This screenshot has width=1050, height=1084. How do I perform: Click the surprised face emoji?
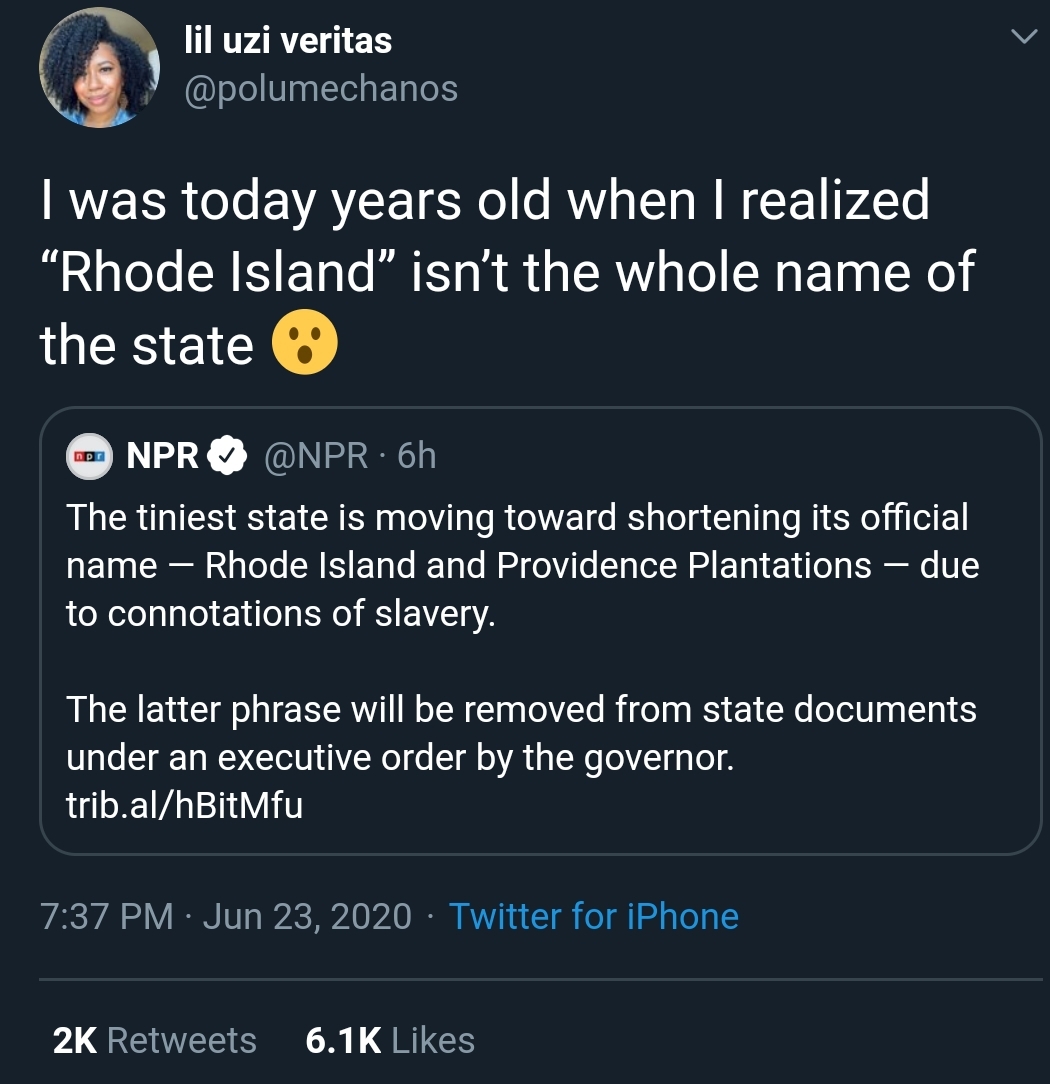coord(305,342)
